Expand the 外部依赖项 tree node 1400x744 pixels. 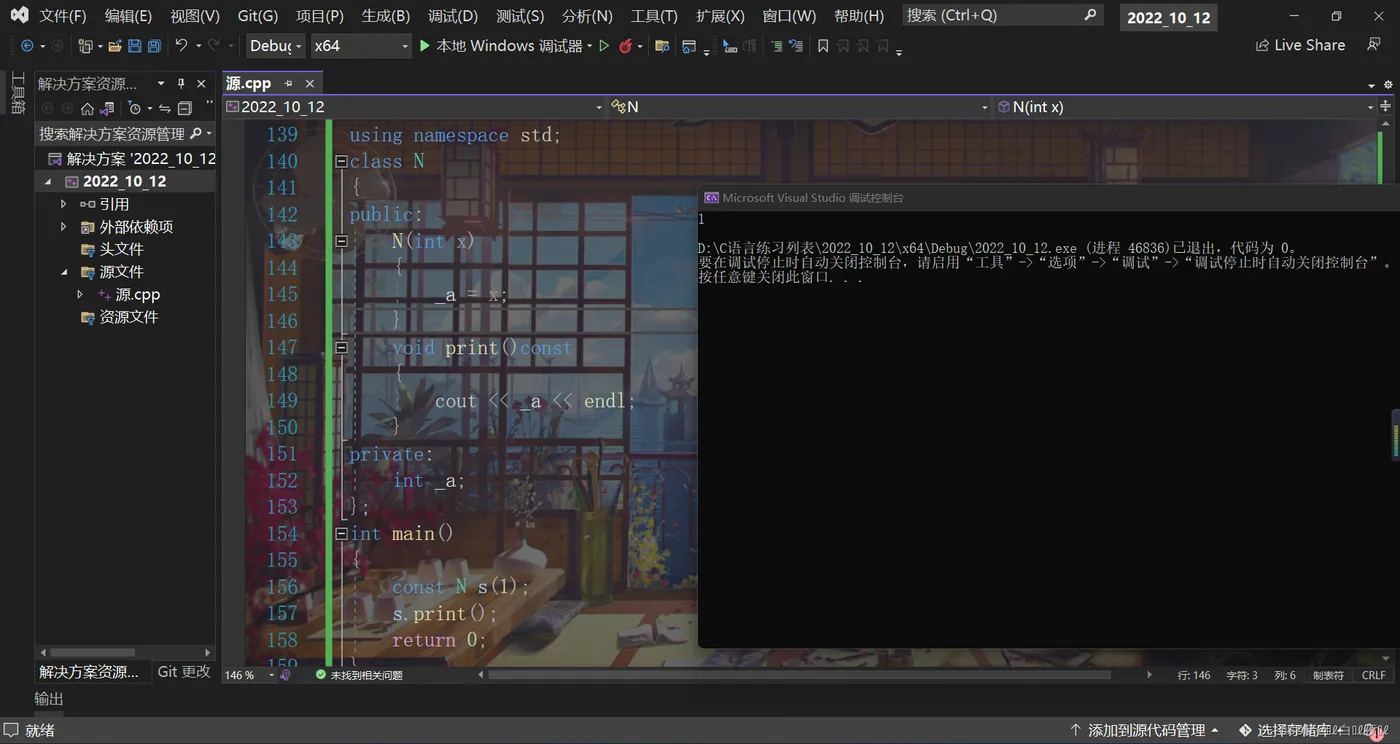(64, 227)
